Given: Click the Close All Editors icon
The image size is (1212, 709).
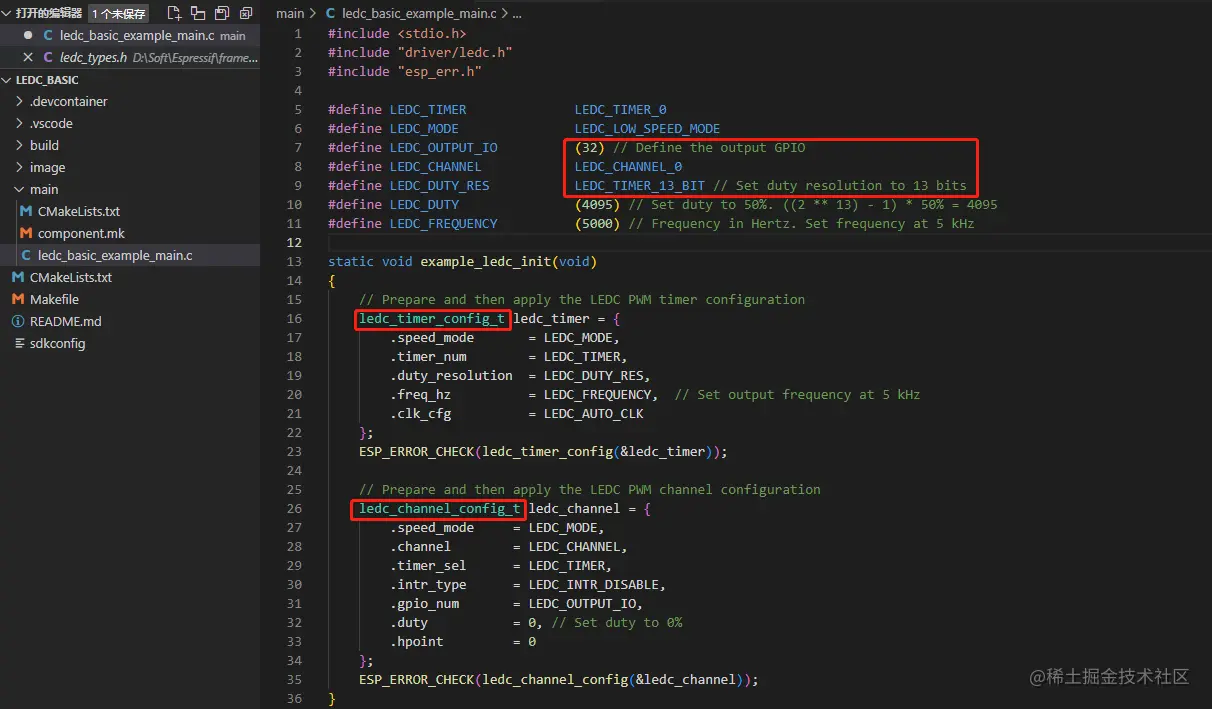Looking at the screenshot, I should click(246, 13).
